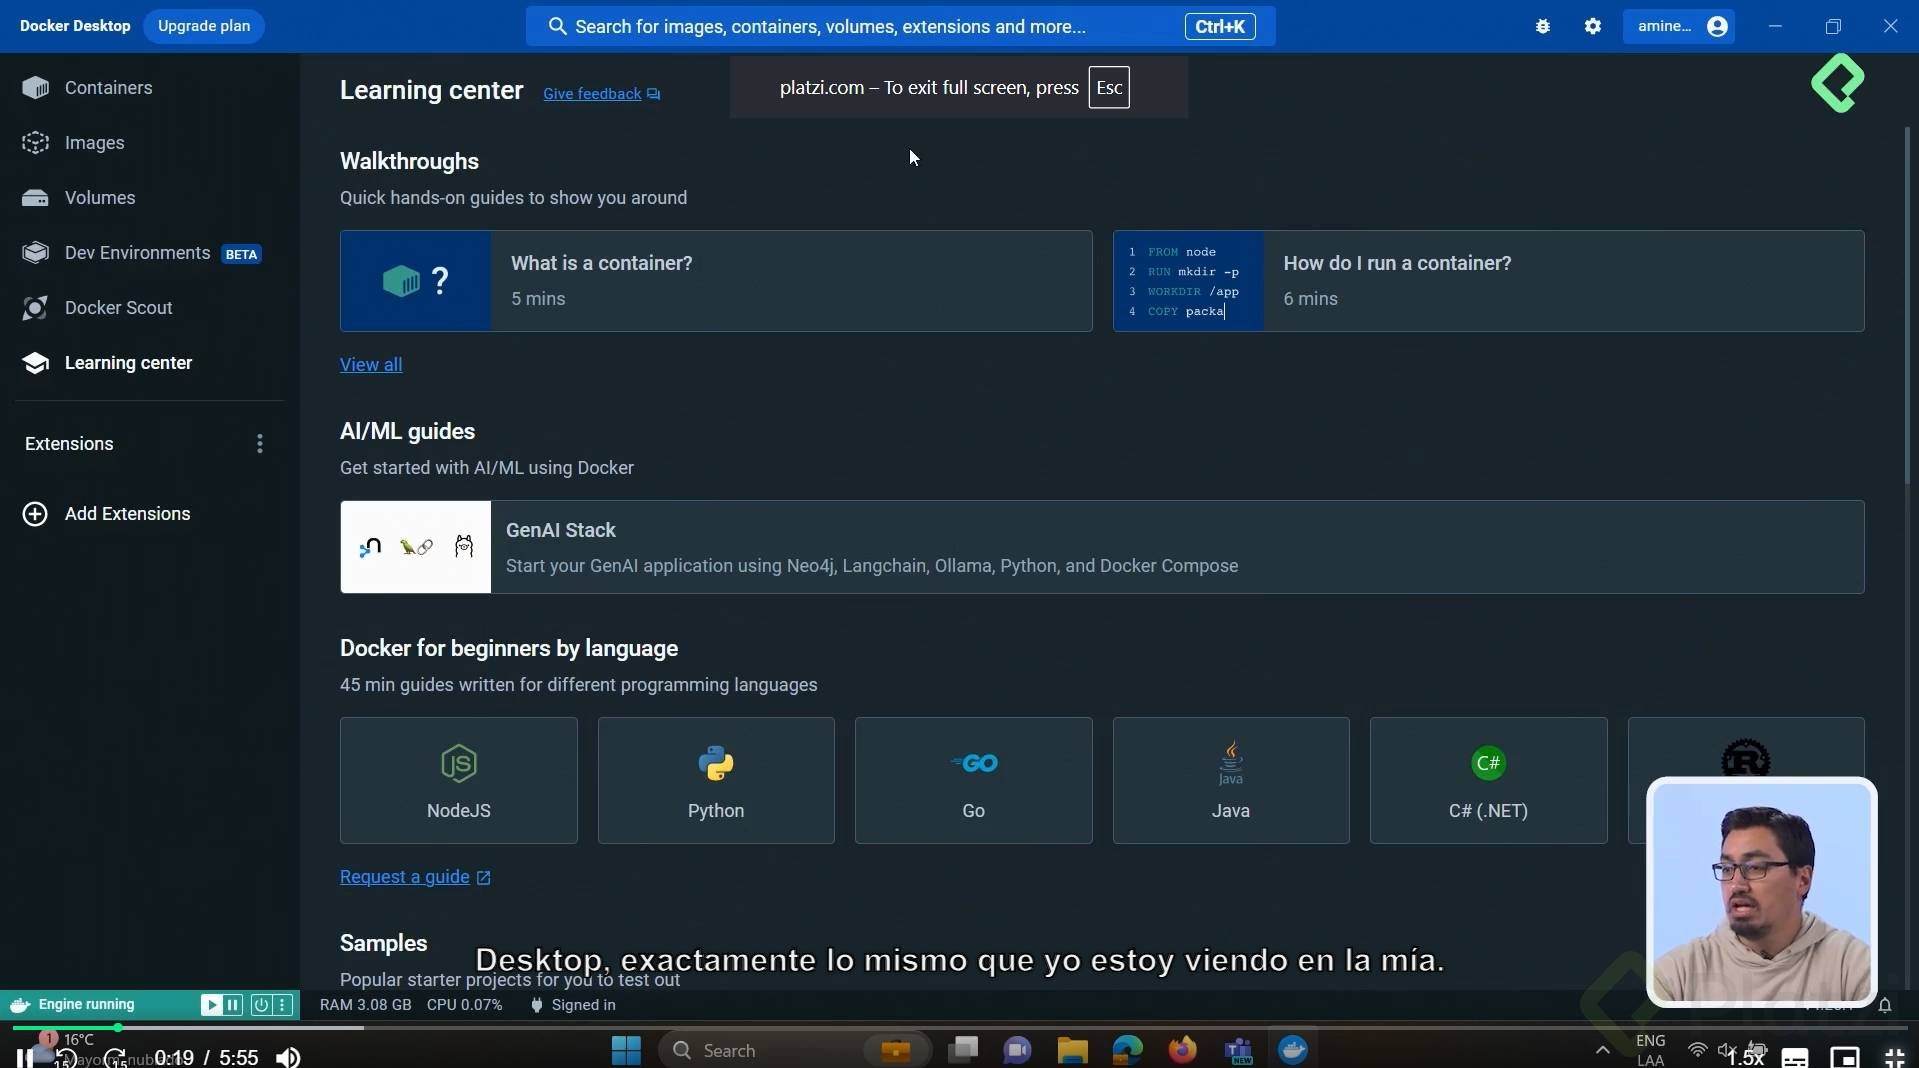Click the Docker search input field

(900, 27)
